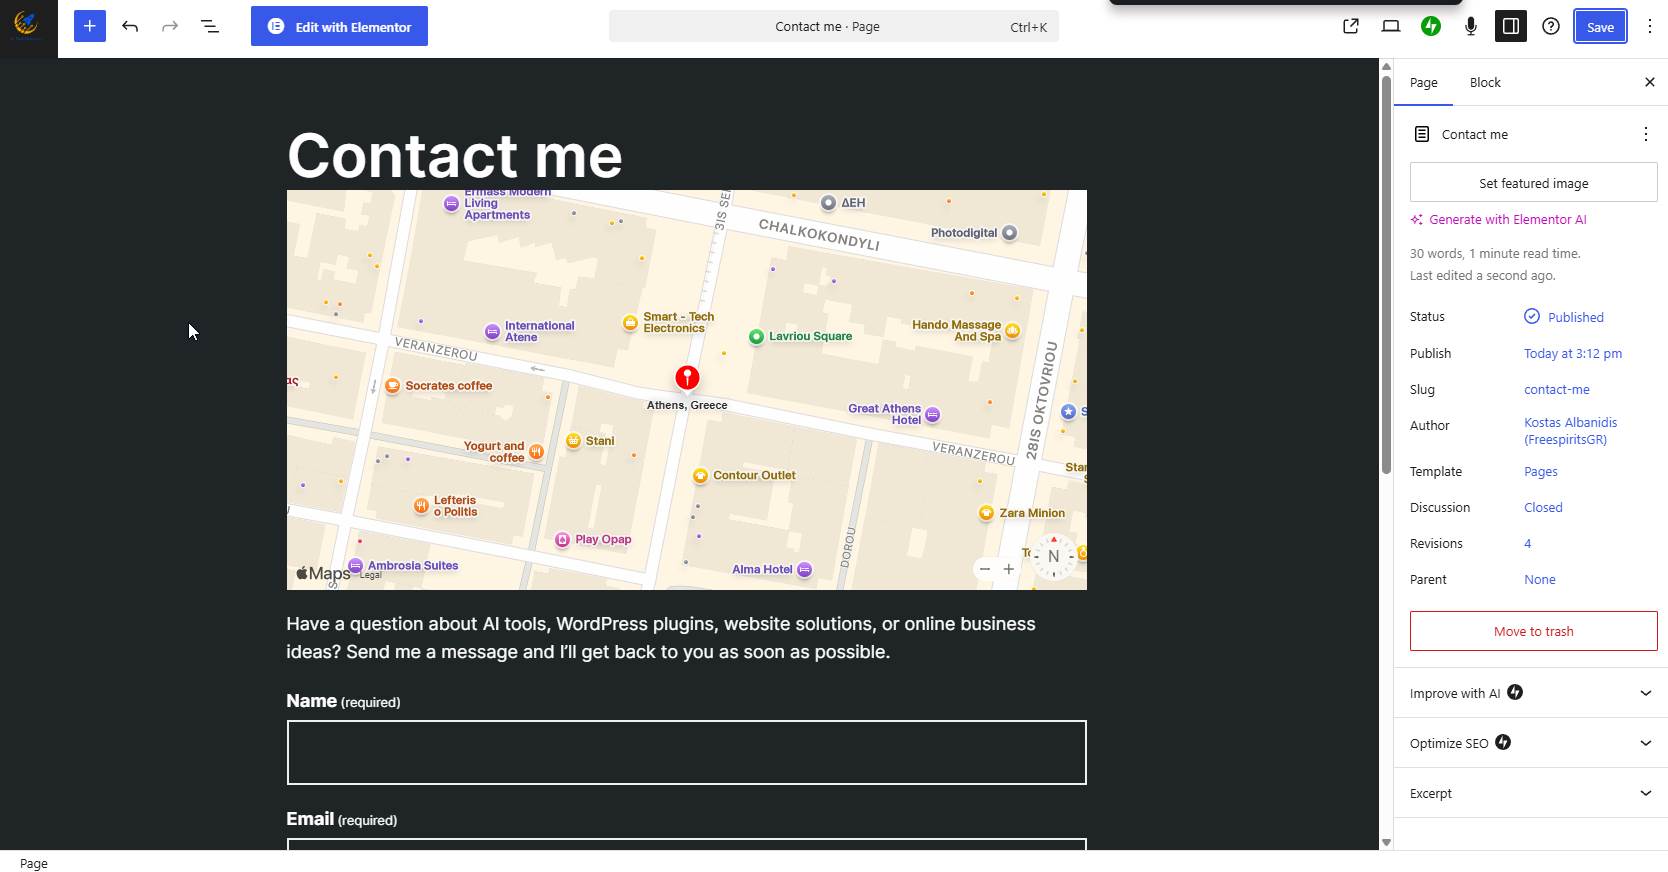Edit the contact-me slug

tap(1557, 389)
